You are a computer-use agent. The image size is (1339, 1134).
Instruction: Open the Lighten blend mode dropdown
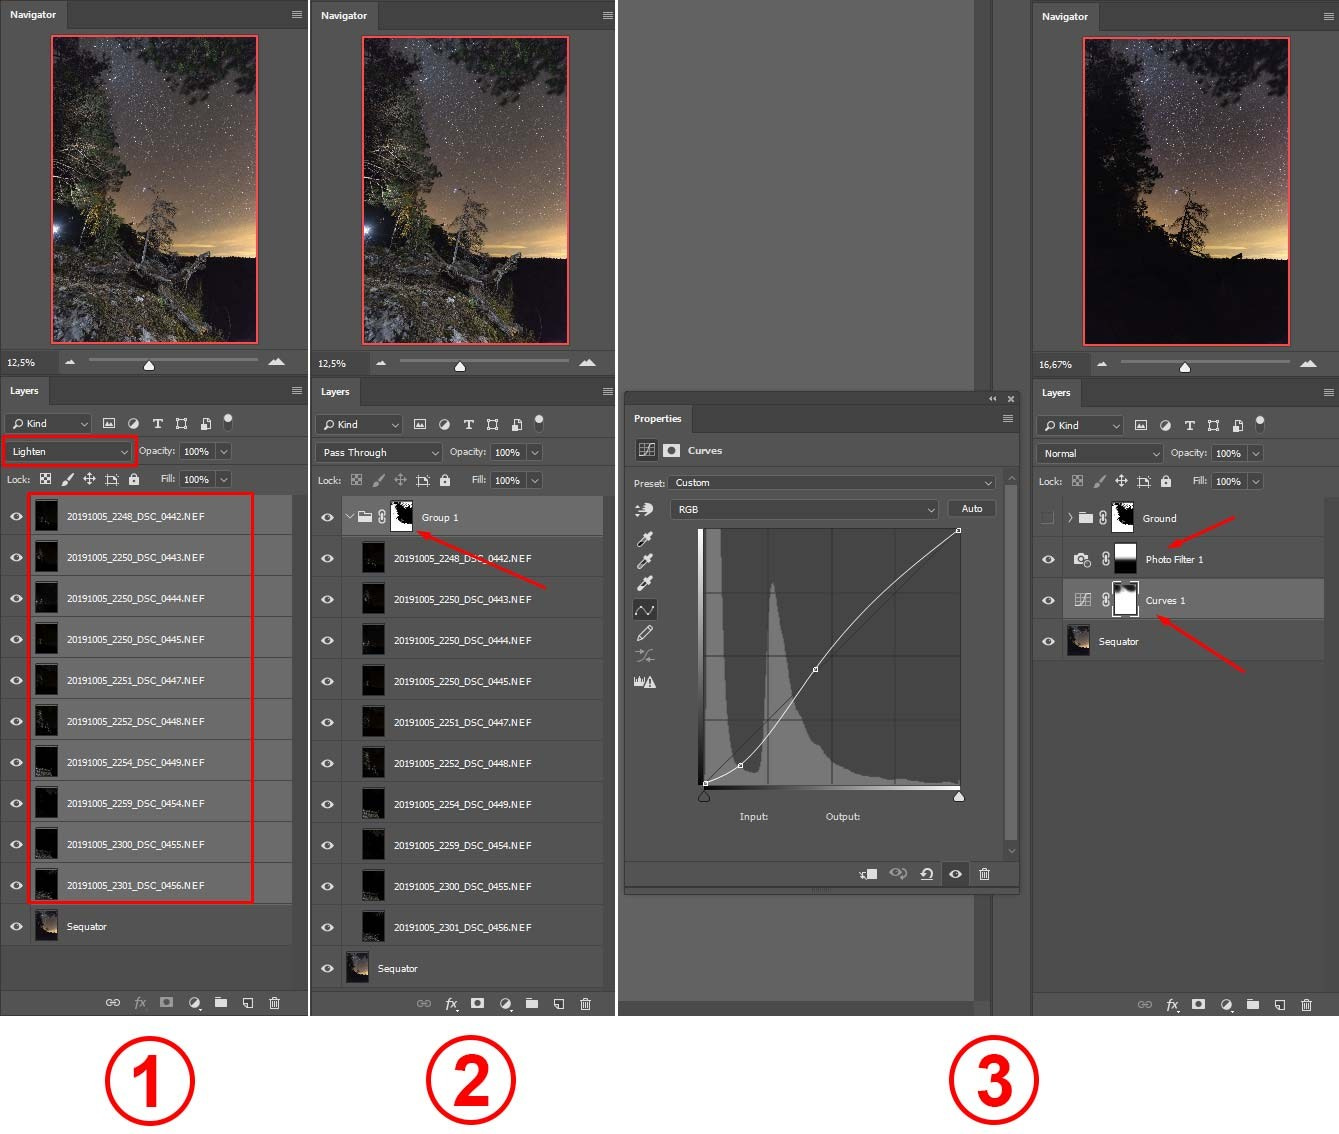(68, 451)
